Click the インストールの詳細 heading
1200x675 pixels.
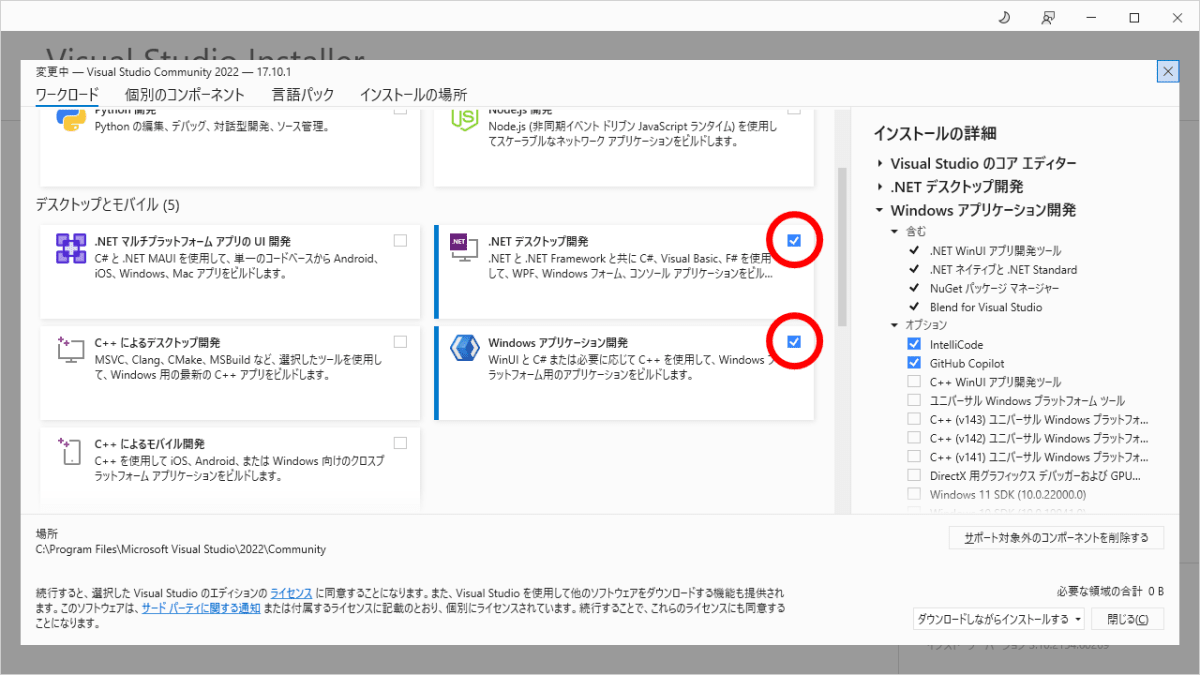[934, 134]
